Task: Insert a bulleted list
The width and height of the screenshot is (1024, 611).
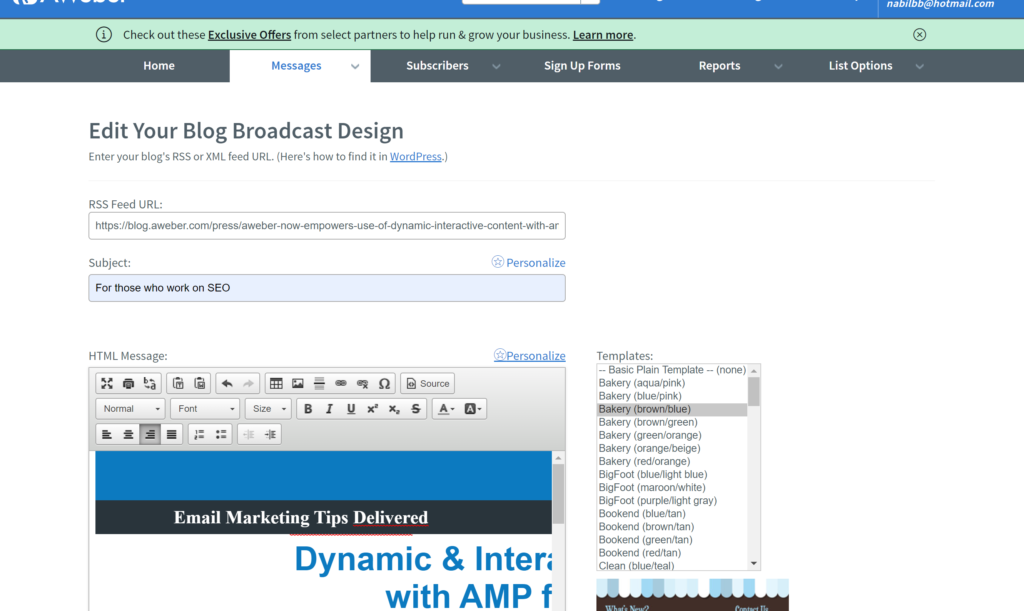Action: pyautogui.click(x=221, y=434)
